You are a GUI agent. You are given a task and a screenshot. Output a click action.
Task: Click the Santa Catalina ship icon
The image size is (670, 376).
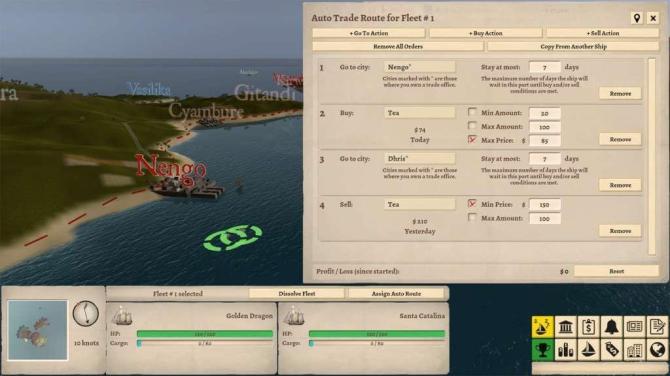[294, 317]
